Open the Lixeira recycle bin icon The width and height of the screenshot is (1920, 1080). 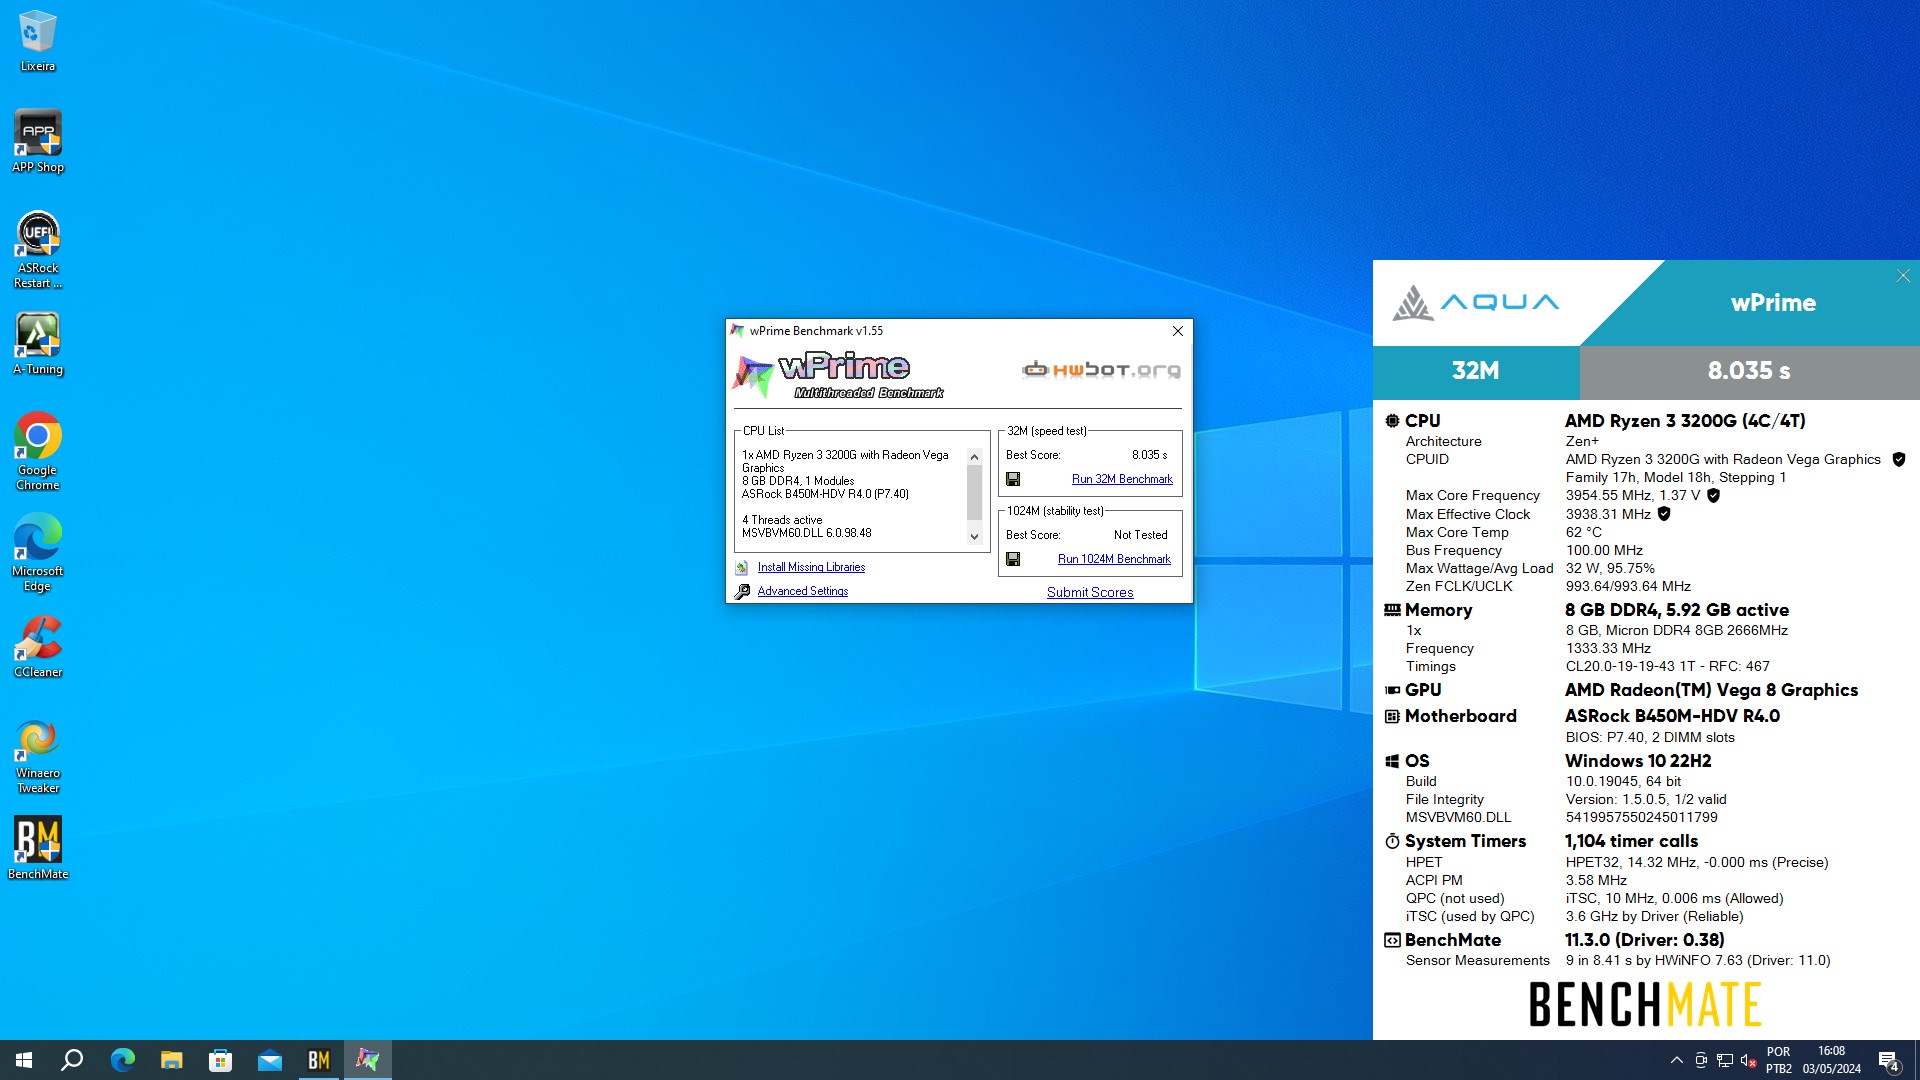click(x=38, y=41)
